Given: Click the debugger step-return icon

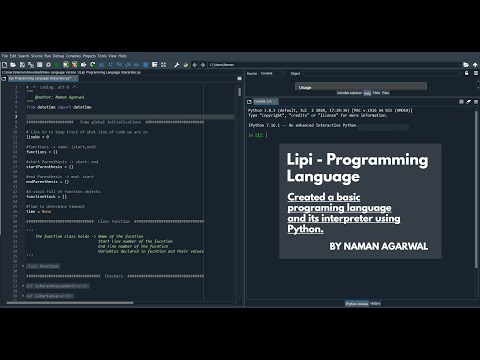Looking at the screenshot, I should (x=128, y=65).
